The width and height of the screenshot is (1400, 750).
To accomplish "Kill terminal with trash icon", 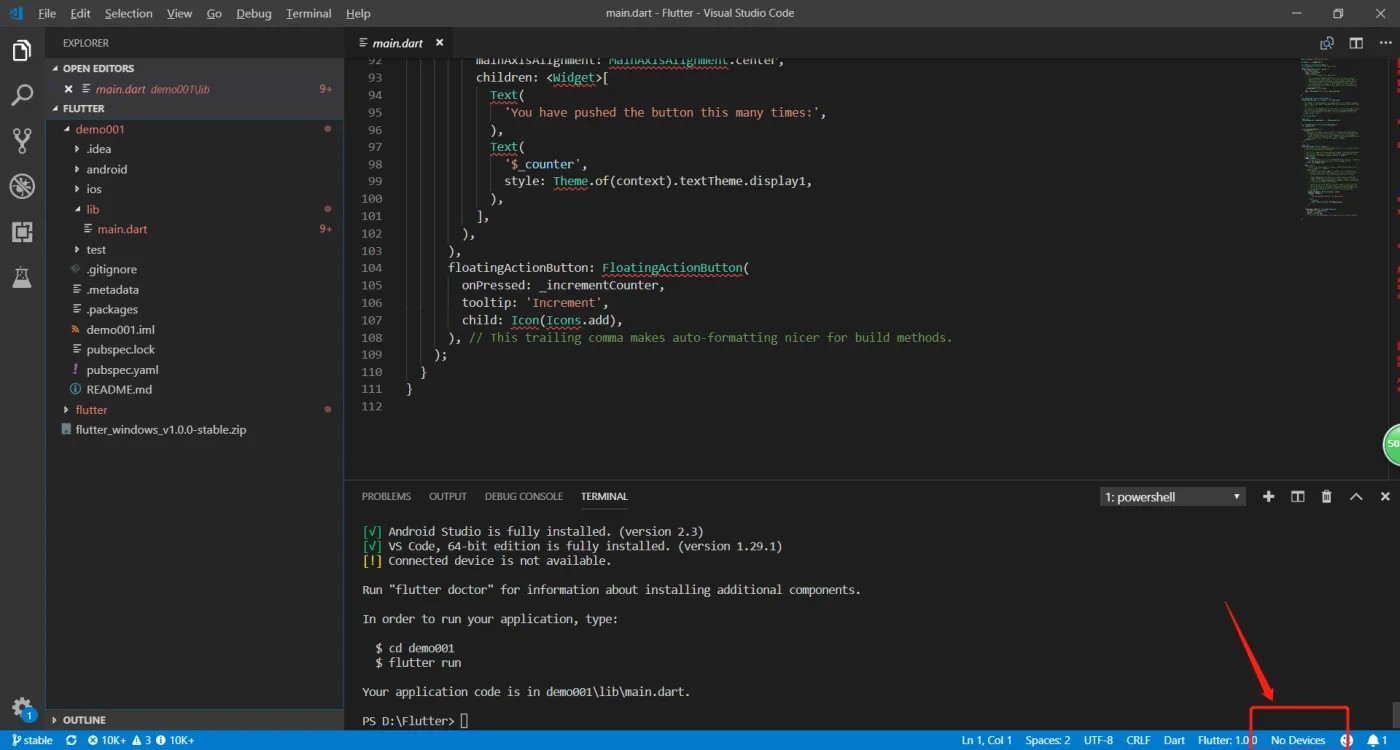I will coord(1327,497).
